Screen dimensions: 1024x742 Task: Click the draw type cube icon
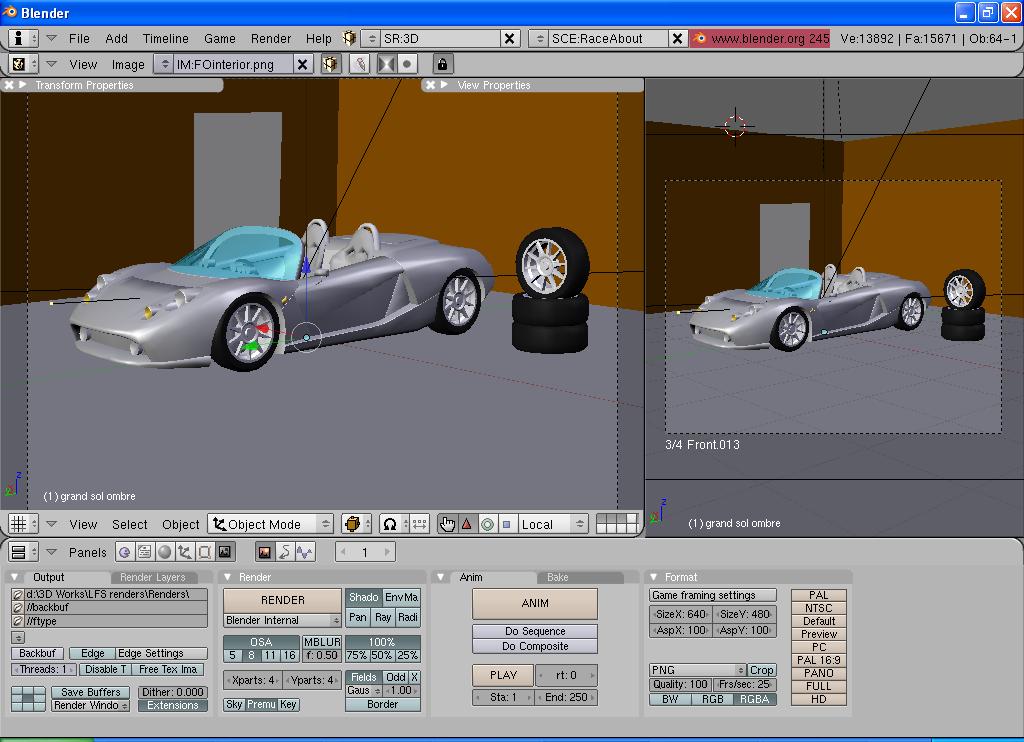click(x=355, y=524)
